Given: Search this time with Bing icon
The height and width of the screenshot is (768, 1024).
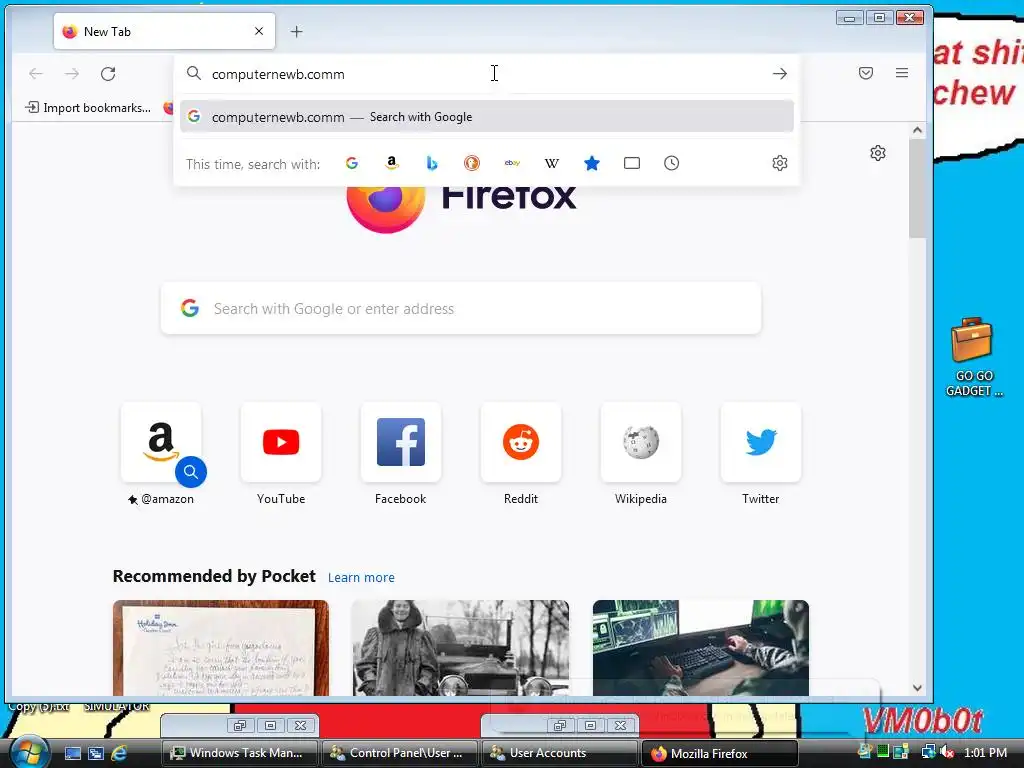Looking at the screenshot, I should point(432,163).
